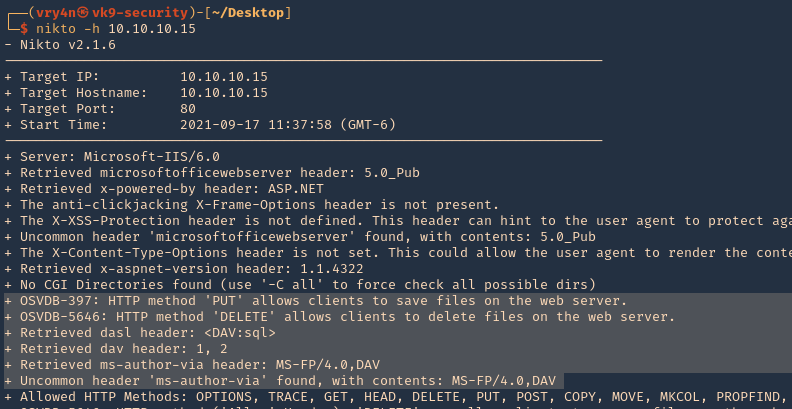Click the Retrieved ms-author-via header line

pos(192,365)
